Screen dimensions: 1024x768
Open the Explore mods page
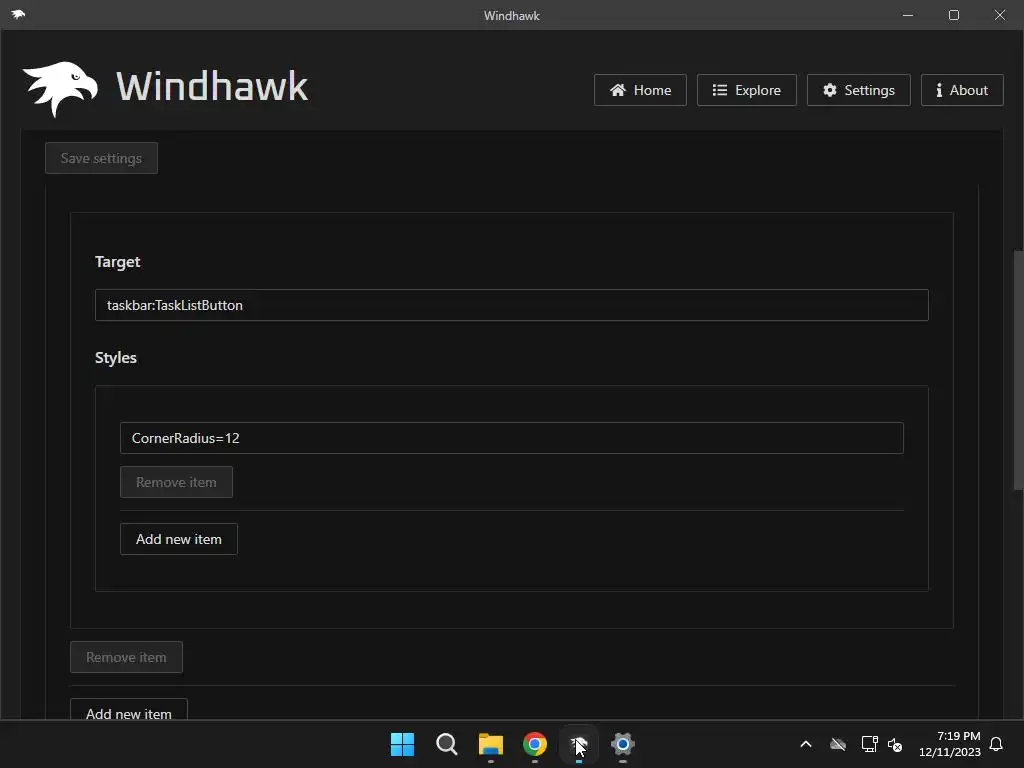(746, 90)
